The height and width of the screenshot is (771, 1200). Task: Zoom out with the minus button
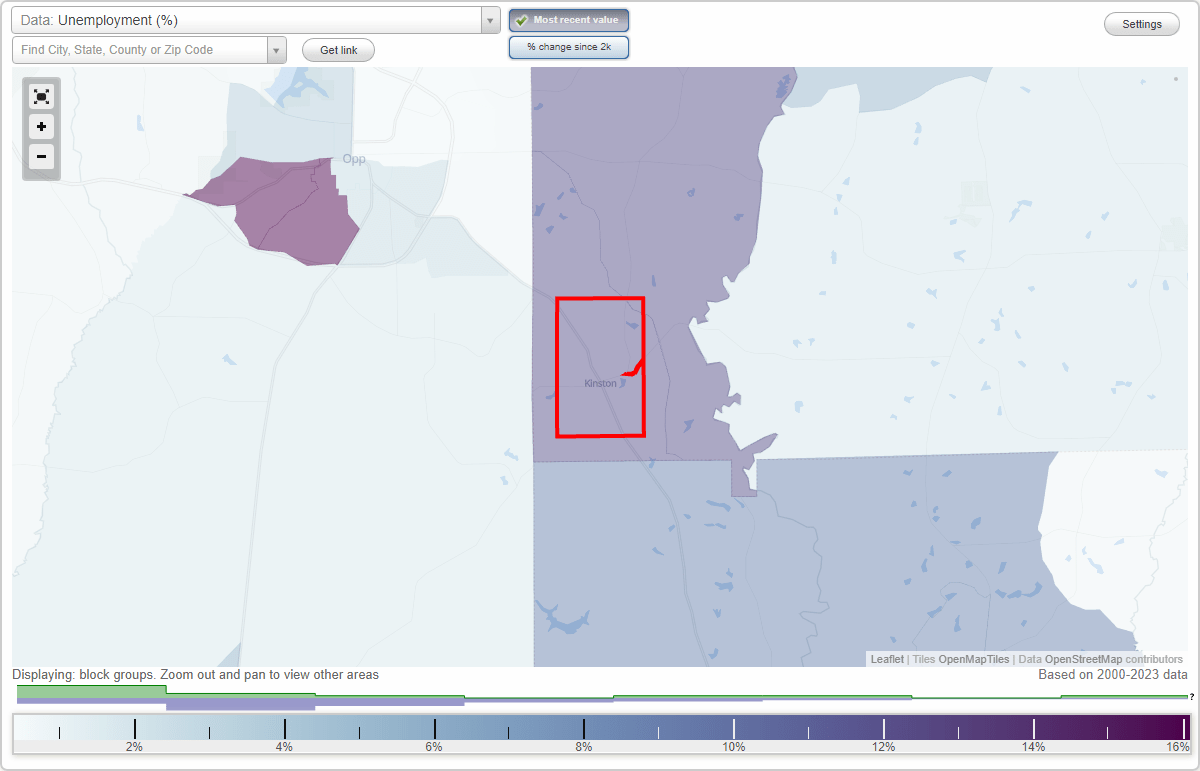41,156
